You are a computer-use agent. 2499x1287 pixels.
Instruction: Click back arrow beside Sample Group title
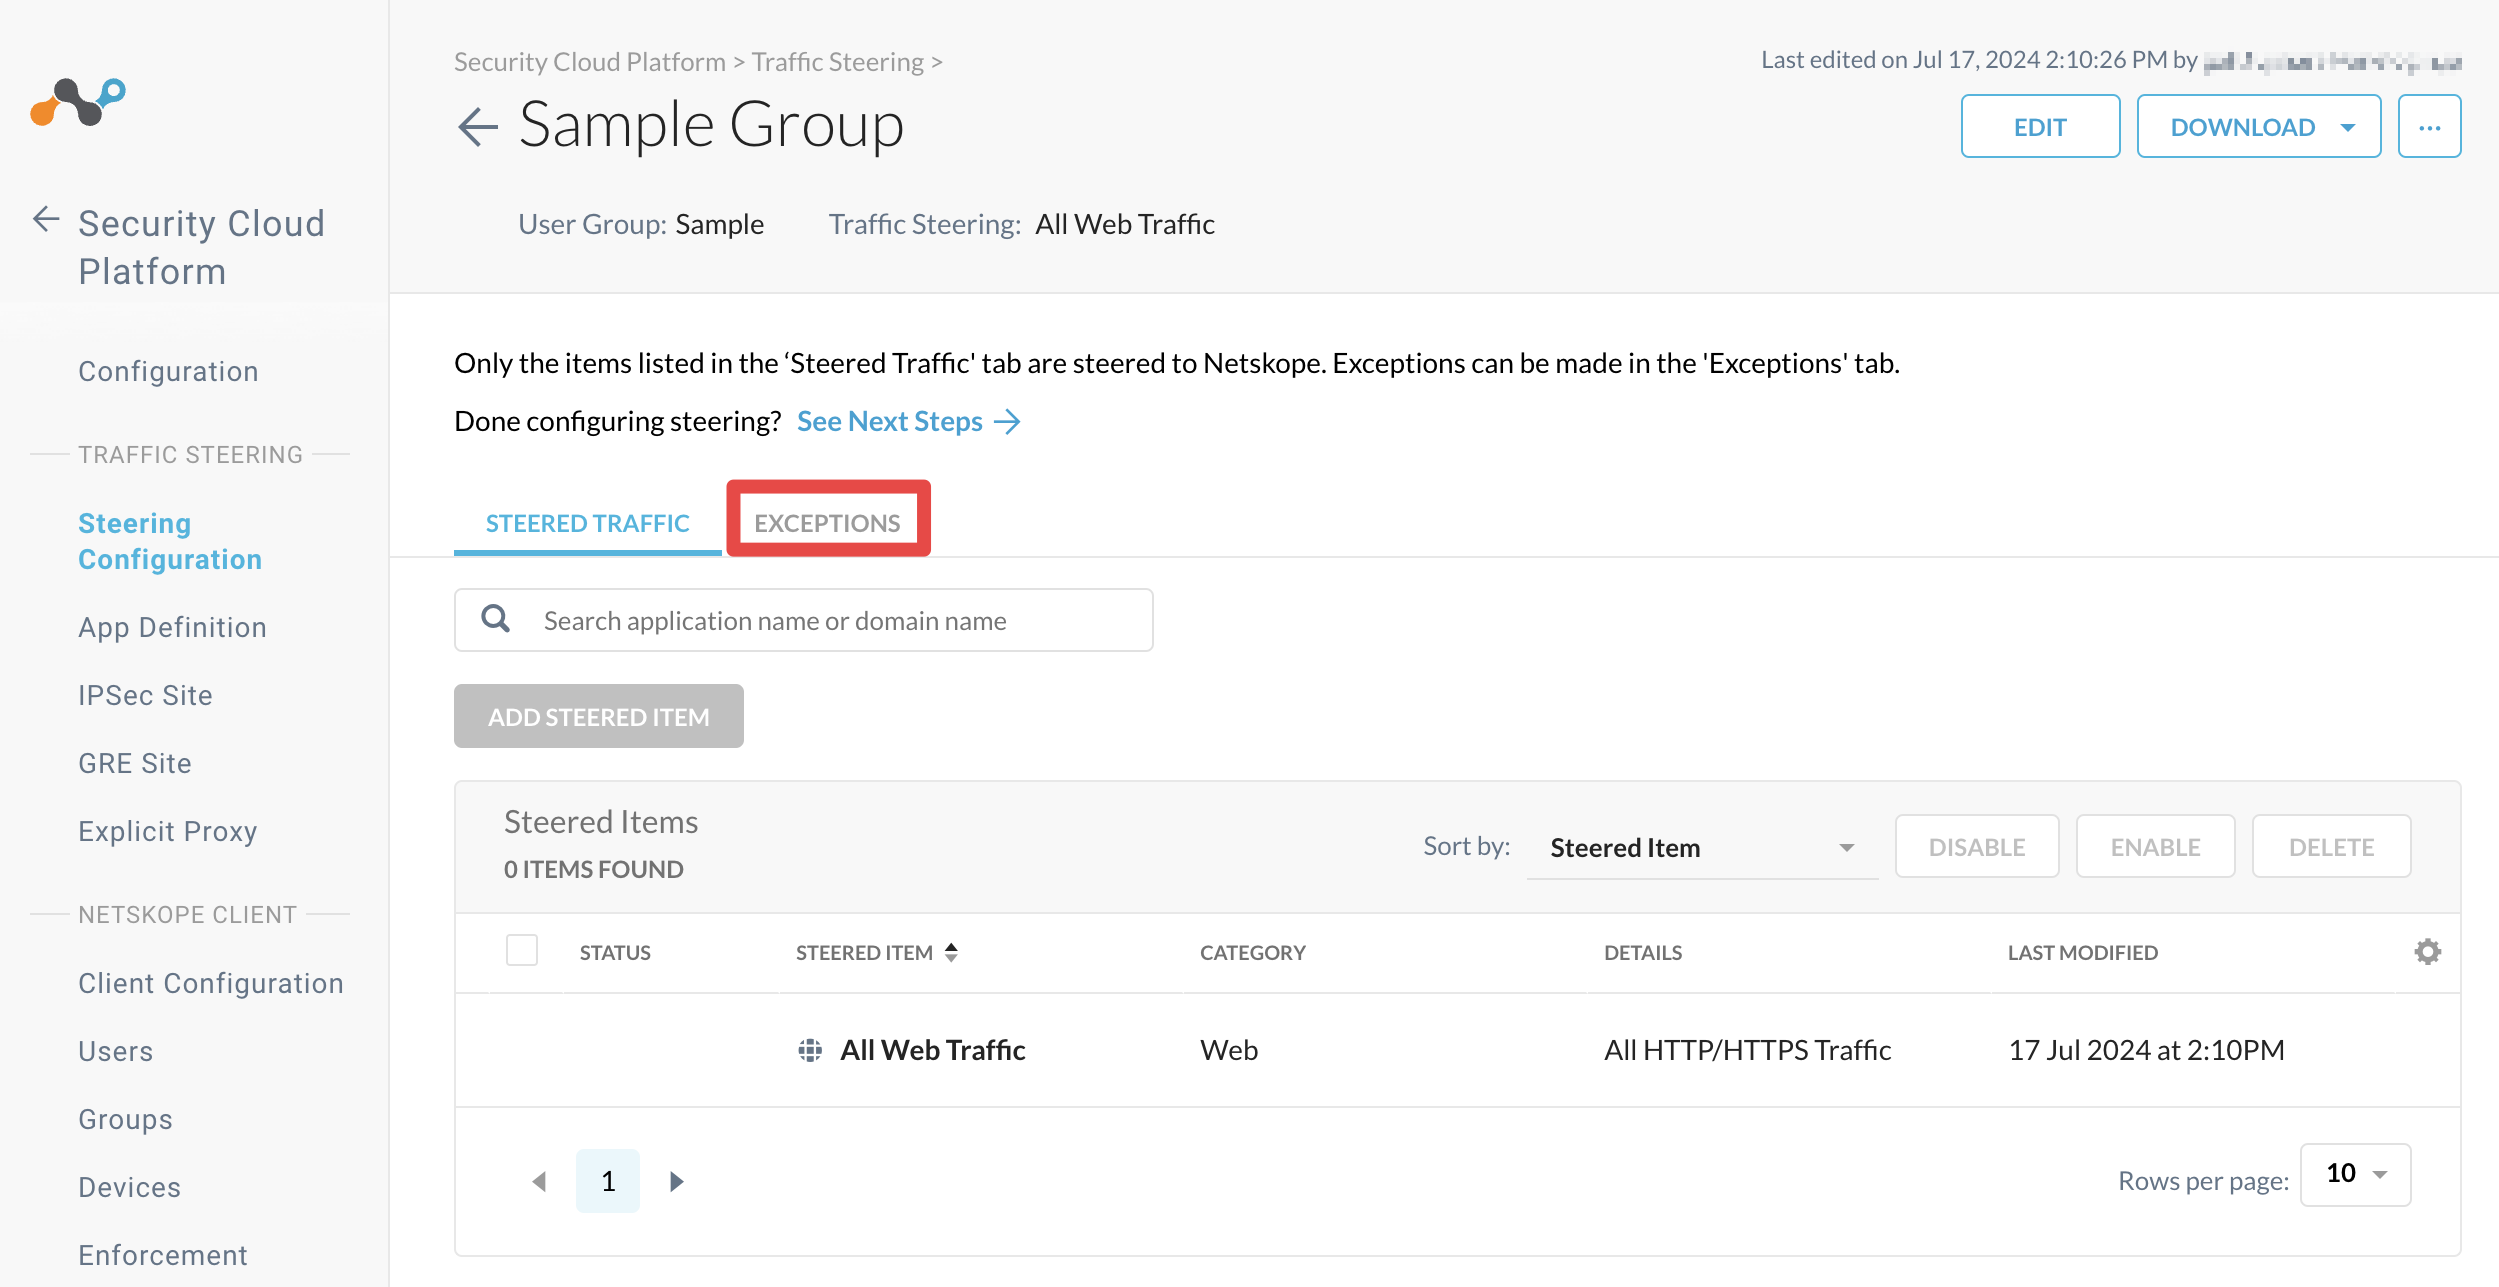pos(478,127)
